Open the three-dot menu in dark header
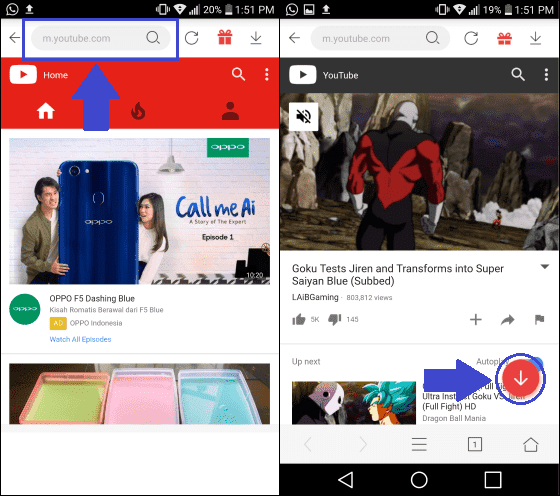The height and width of the screenshot is (496, 560). [x=546, y=74]
